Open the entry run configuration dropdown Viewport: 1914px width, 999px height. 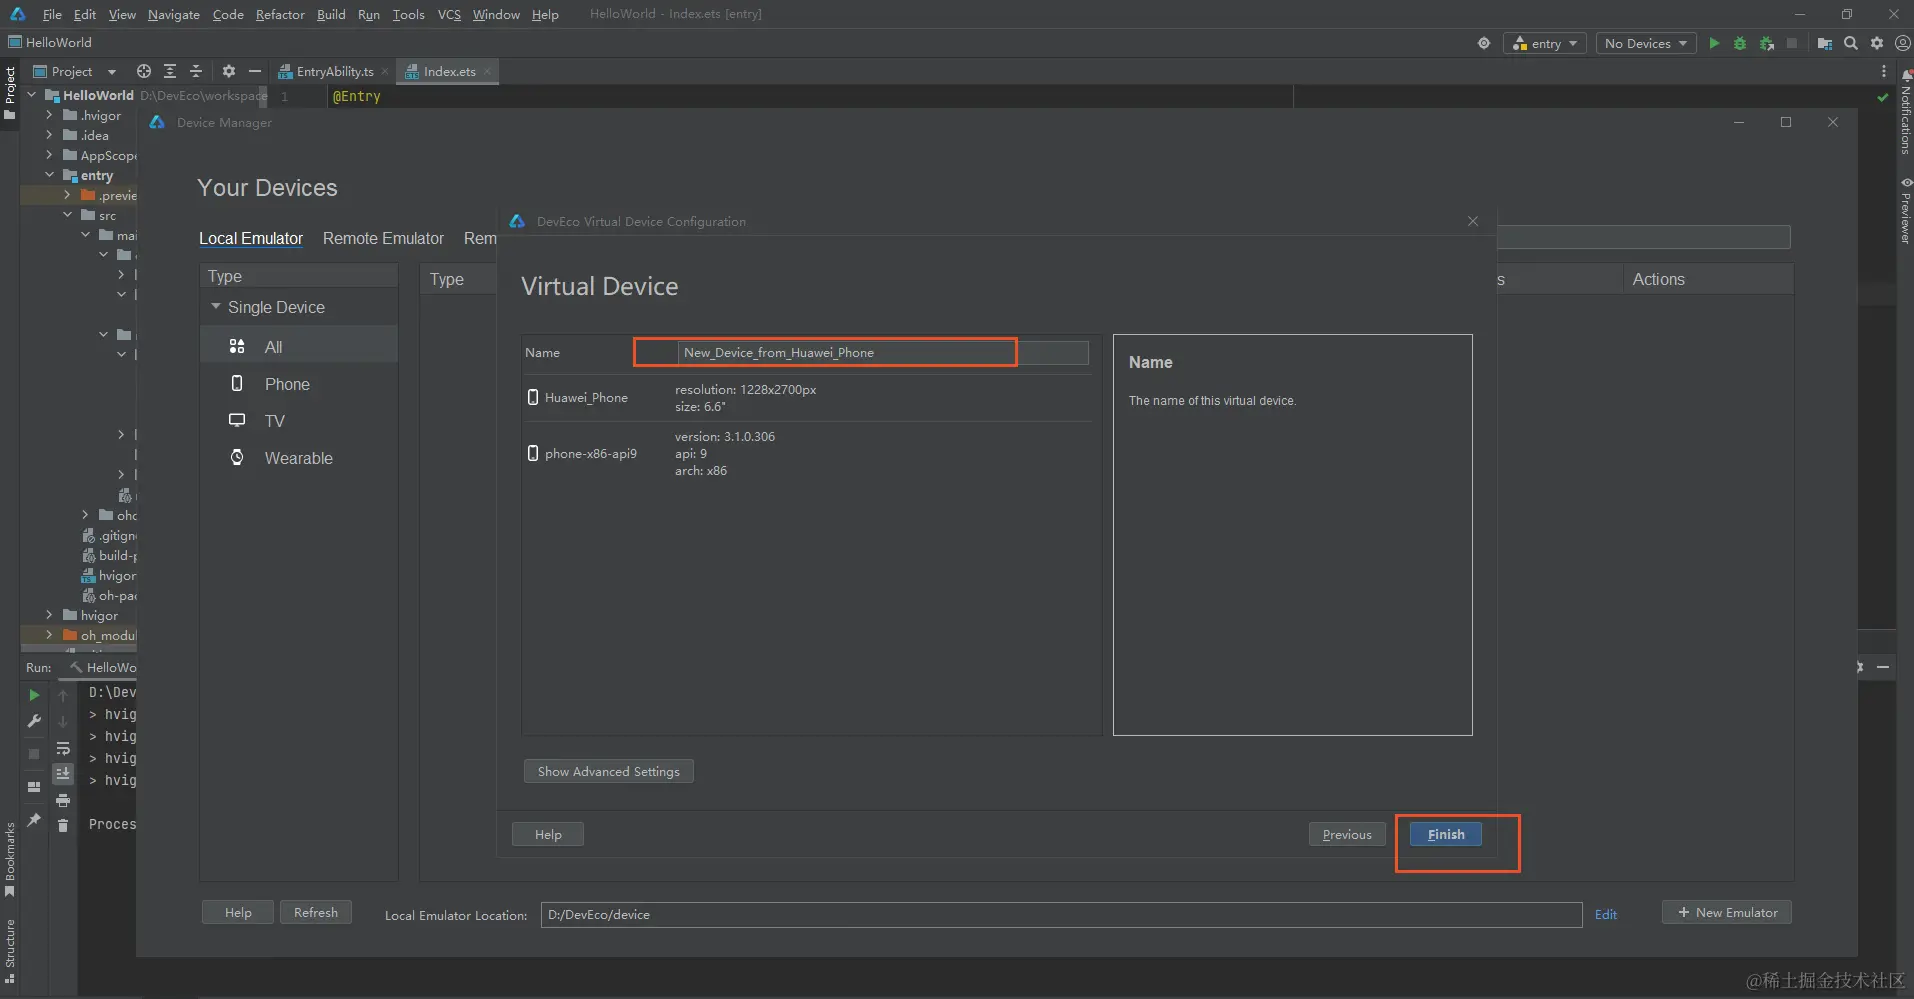(1545, 43)
